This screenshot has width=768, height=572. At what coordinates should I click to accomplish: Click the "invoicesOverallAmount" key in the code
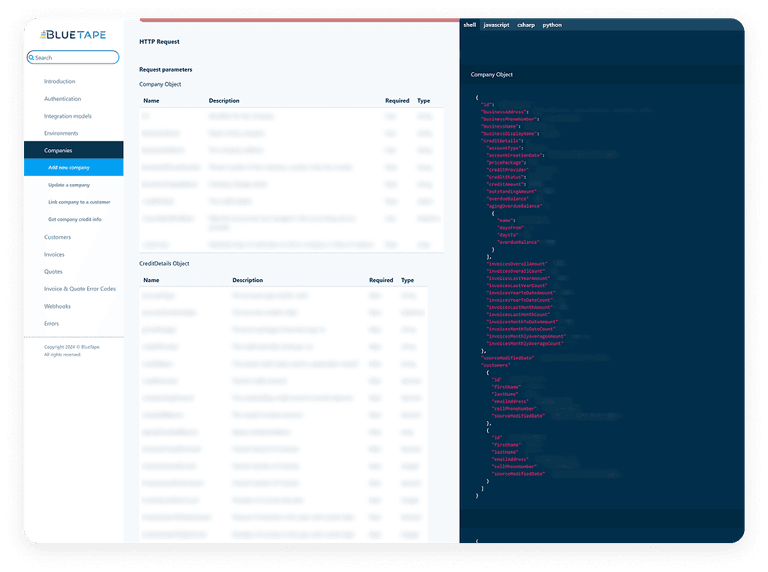517,264
